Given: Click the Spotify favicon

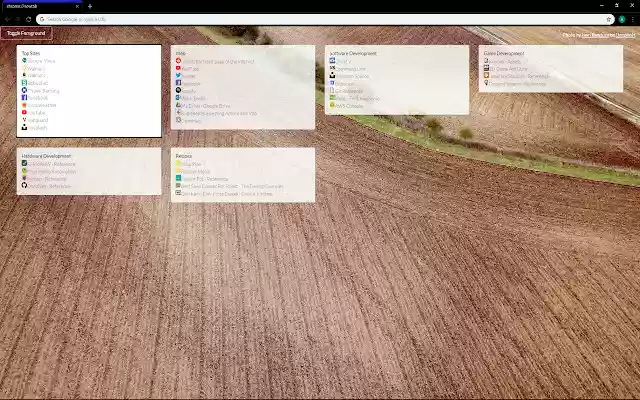Looking at the screenshot, I should (178, 90).
